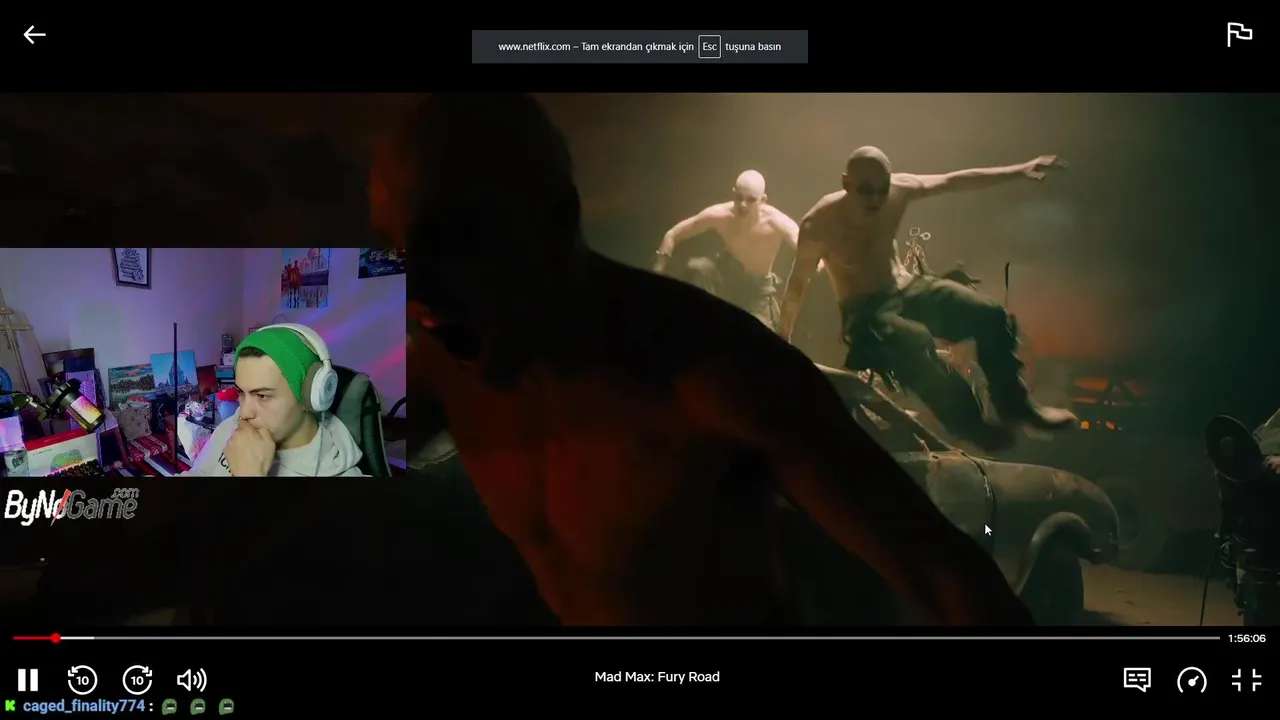Seek using the red progress scrubber

click(56, 638)
